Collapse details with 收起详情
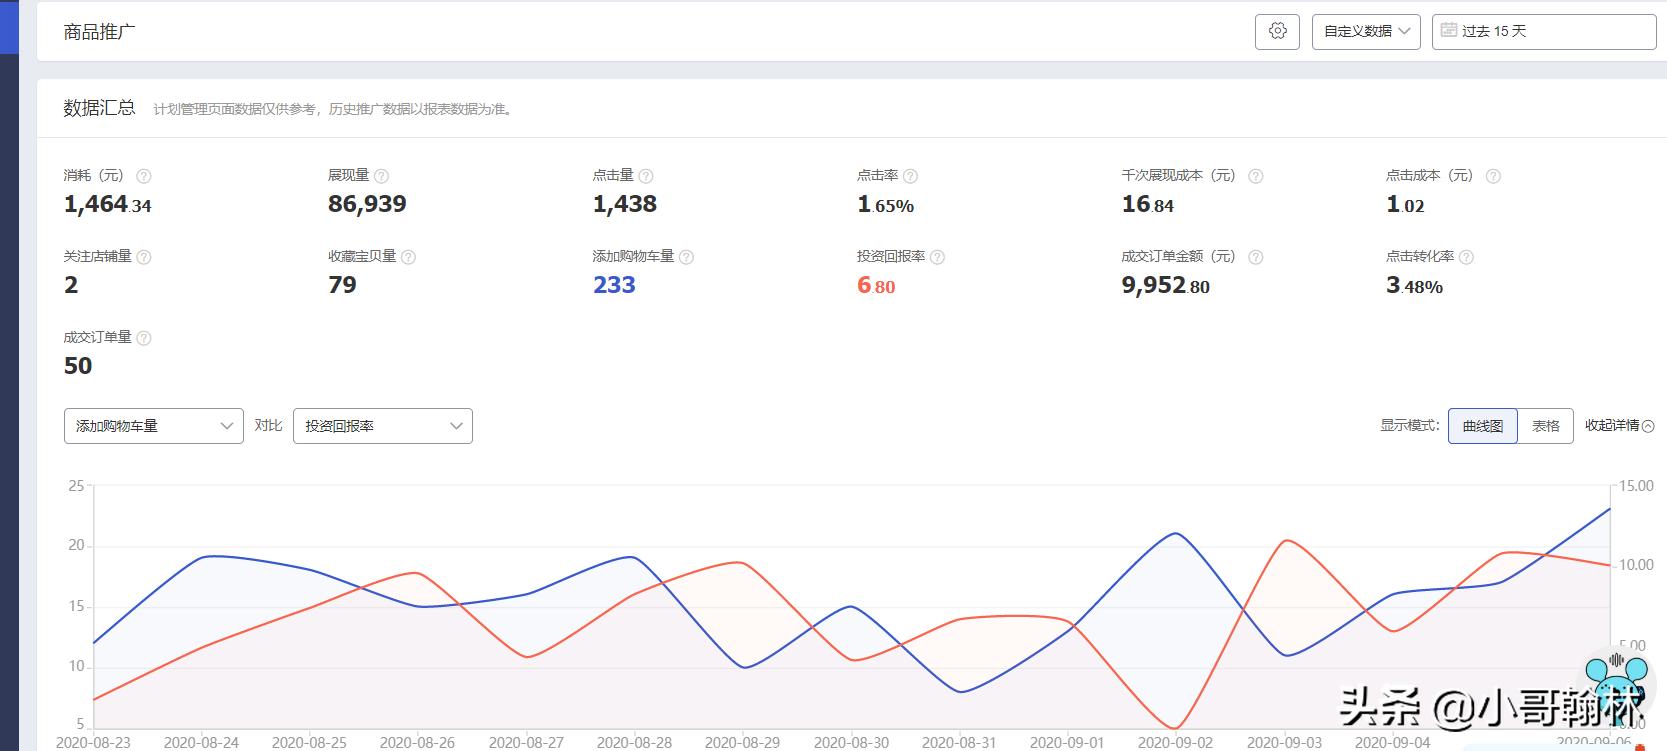Screen dimensions: 1667x751 [1618, 426]
